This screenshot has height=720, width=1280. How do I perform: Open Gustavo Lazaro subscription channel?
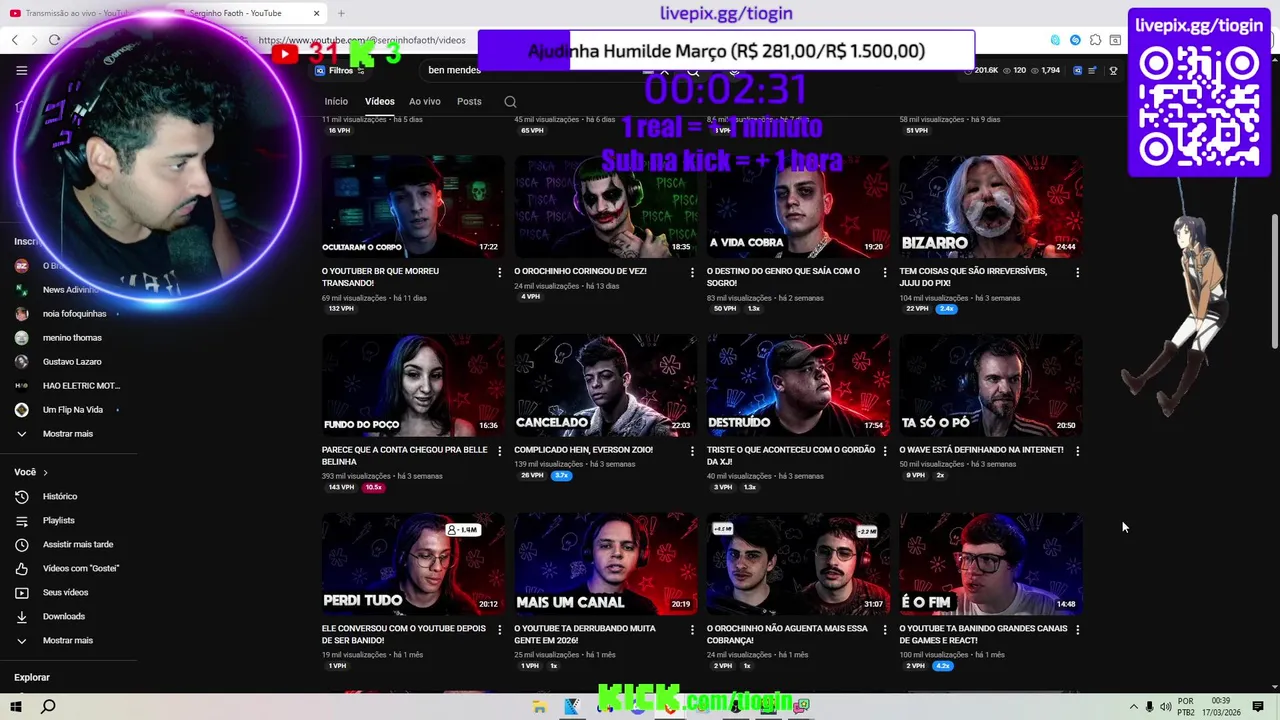coord(72,362)
